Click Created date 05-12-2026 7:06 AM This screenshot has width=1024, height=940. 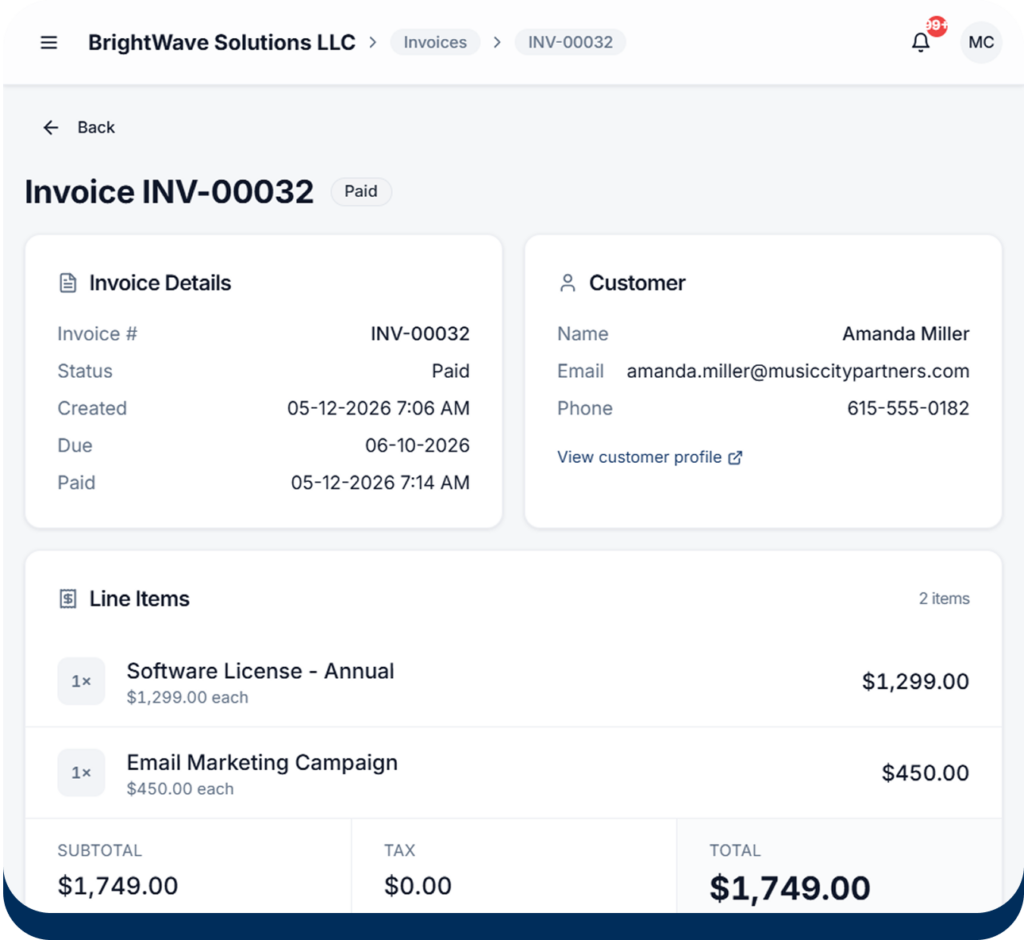click(378, 408)
